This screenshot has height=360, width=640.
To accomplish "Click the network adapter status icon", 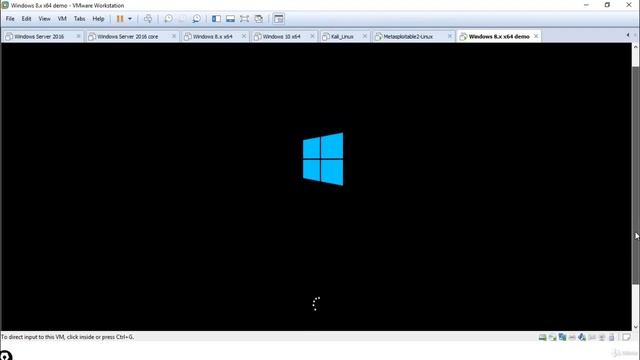I will 562,337.
